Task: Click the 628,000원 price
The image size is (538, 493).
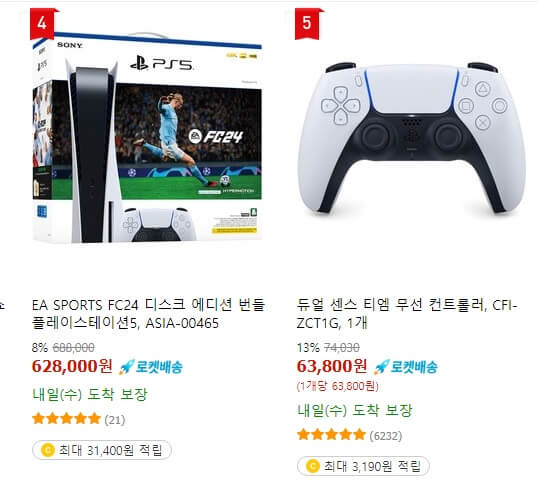Action: (72, 366)
